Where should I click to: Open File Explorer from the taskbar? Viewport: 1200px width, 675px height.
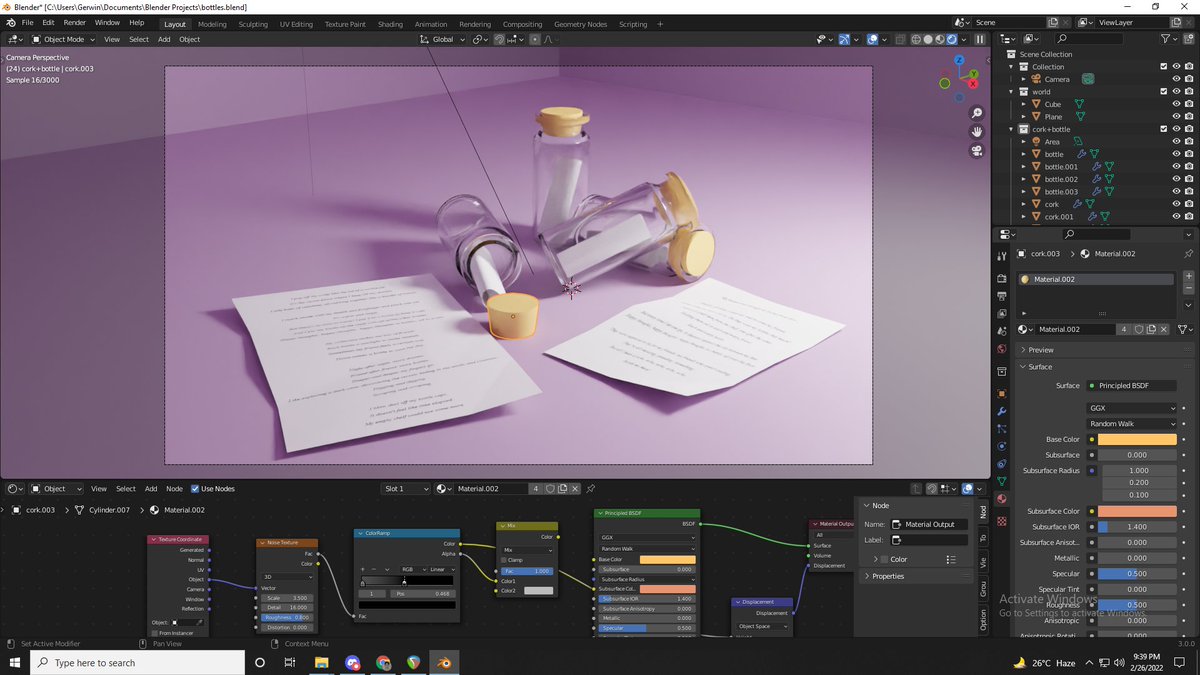tap(322, 662)
